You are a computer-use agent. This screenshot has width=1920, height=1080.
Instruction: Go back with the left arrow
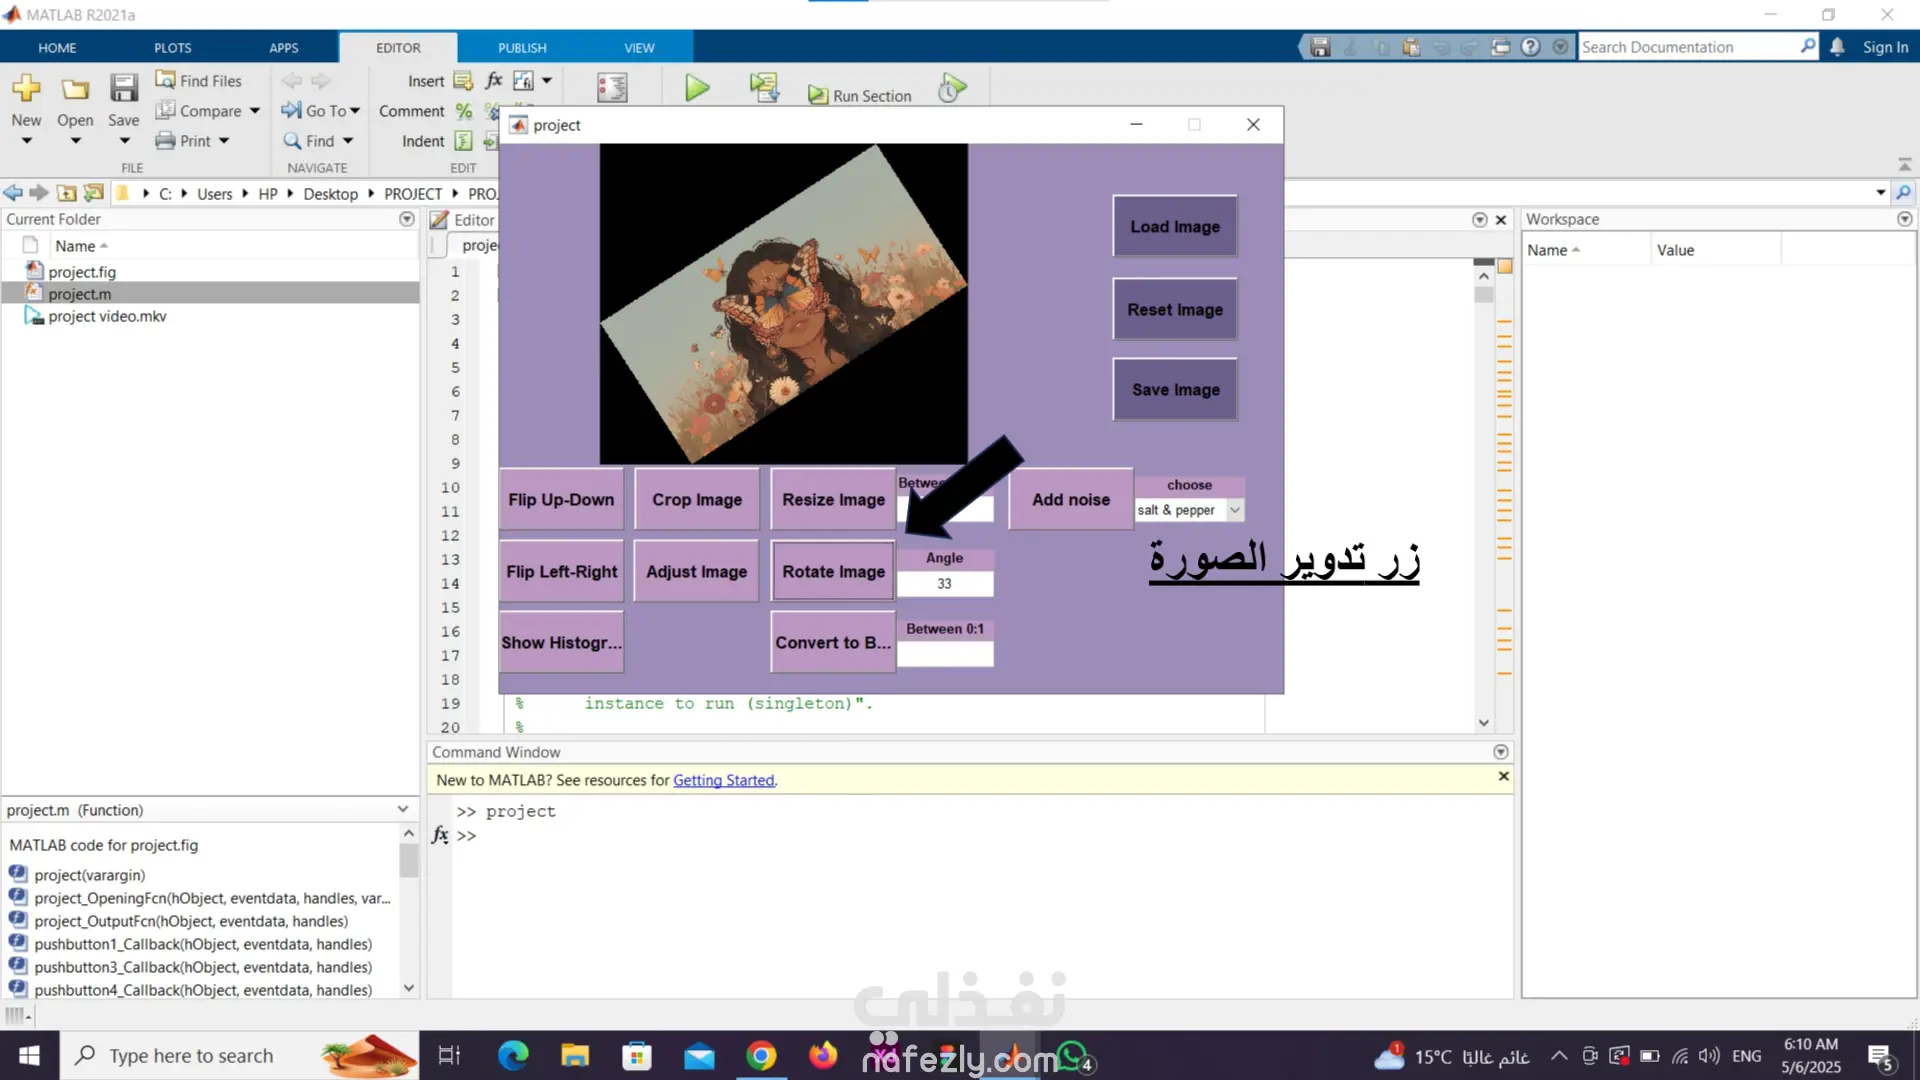pos(13,193)
